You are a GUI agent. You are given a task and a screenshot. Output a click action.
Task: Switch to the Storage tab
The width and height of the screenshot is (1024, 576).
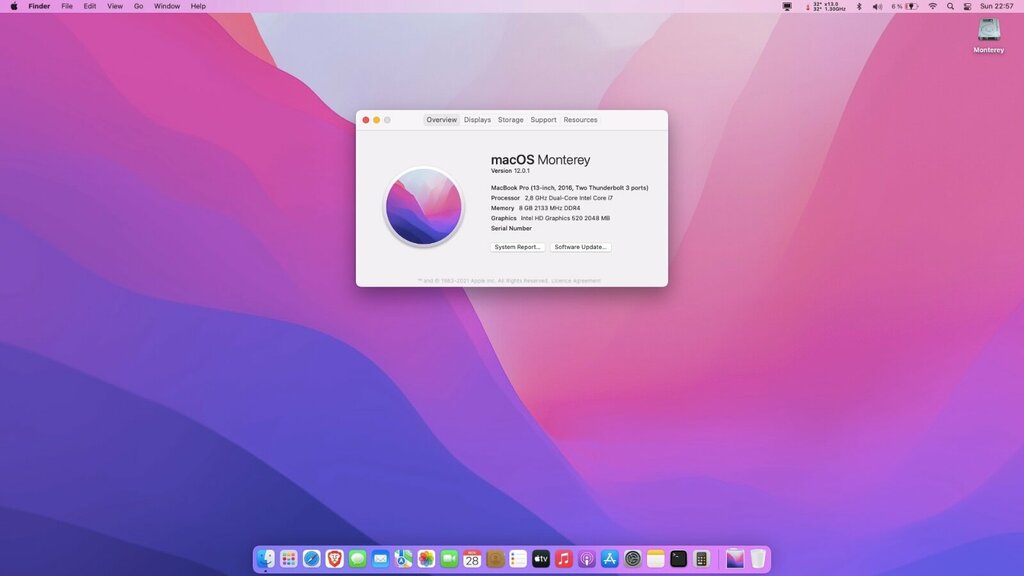pyautogui.click(x=510, y=120)
